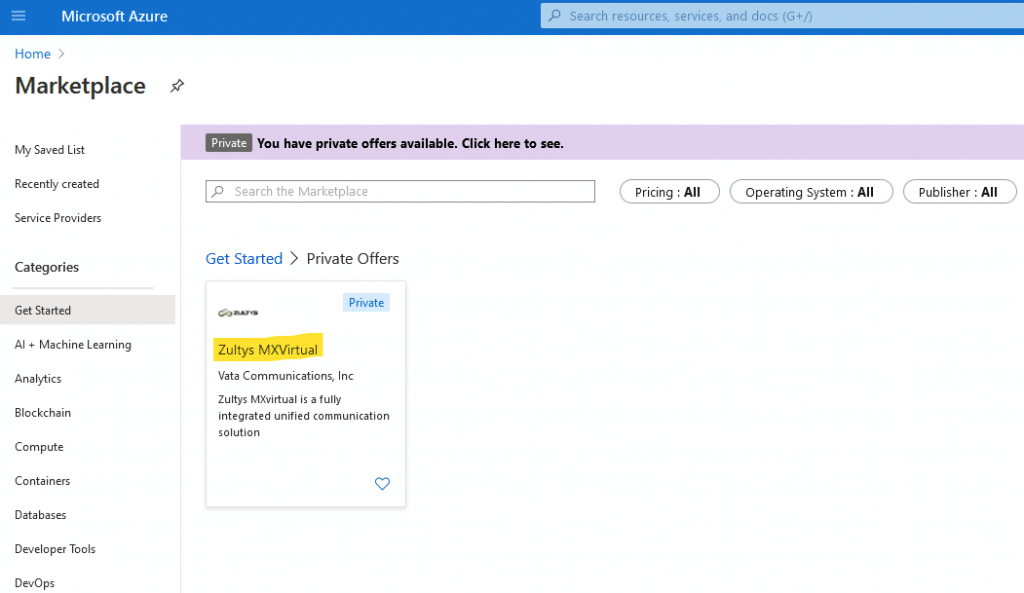Select the Get Started category

click(x=88, y=310)
